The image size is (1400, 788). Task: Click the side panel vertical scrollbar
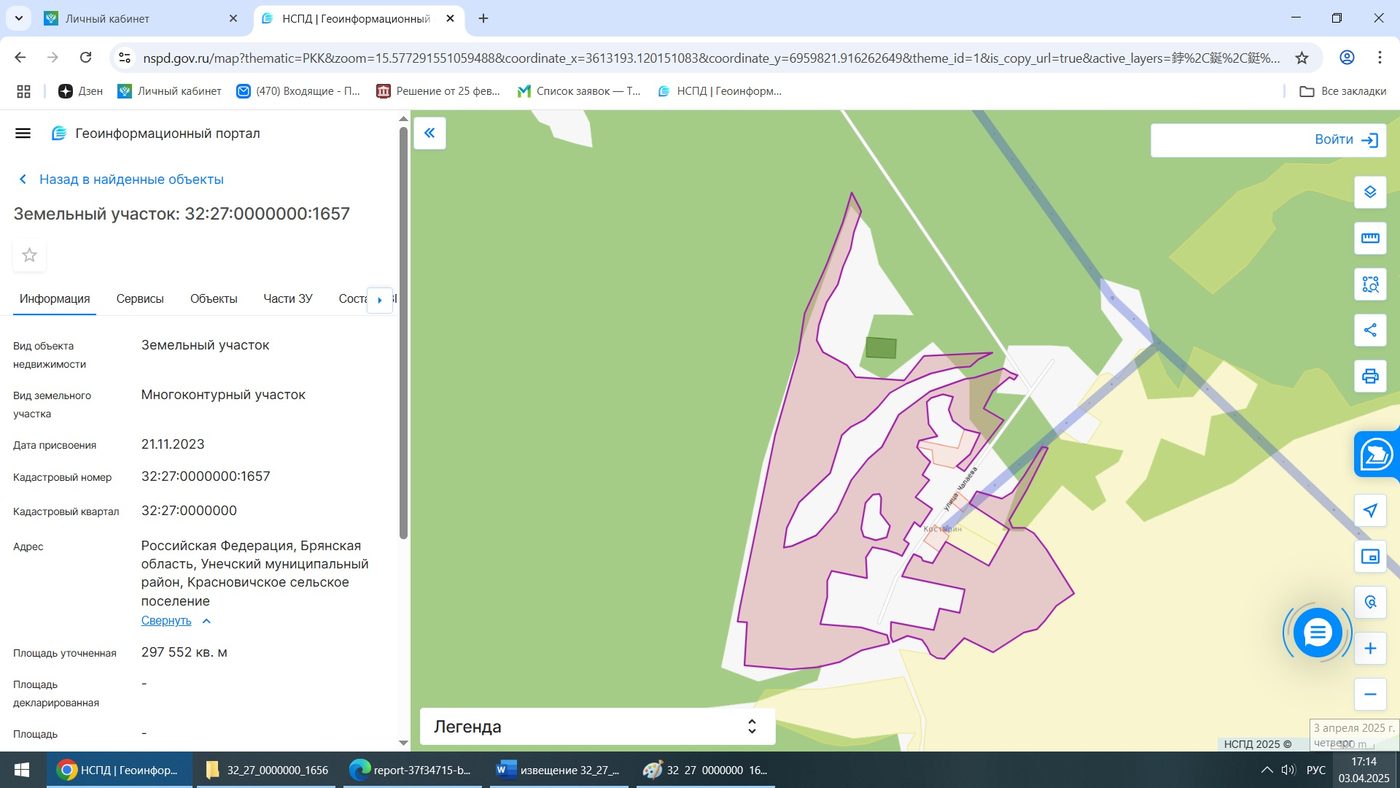404,334
